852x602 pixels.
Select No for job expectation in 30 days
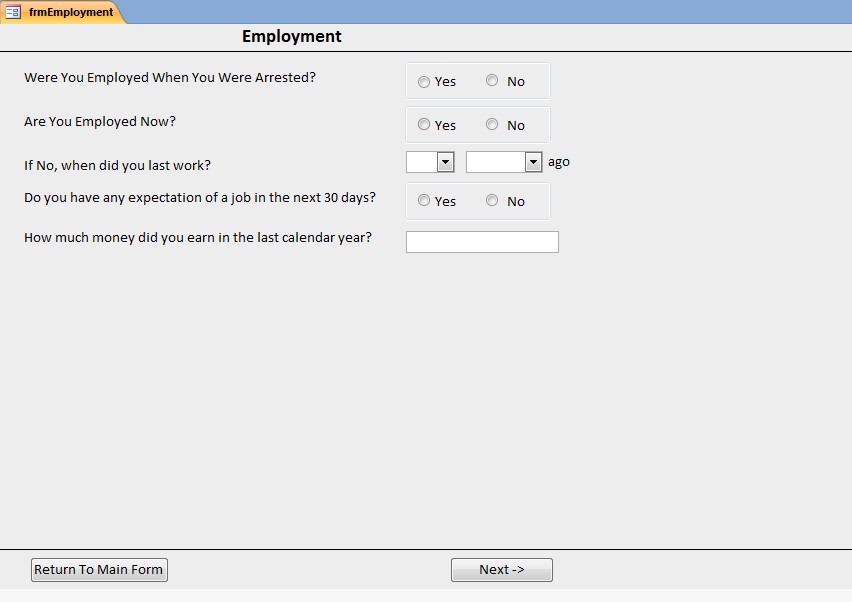click(492, 200)
